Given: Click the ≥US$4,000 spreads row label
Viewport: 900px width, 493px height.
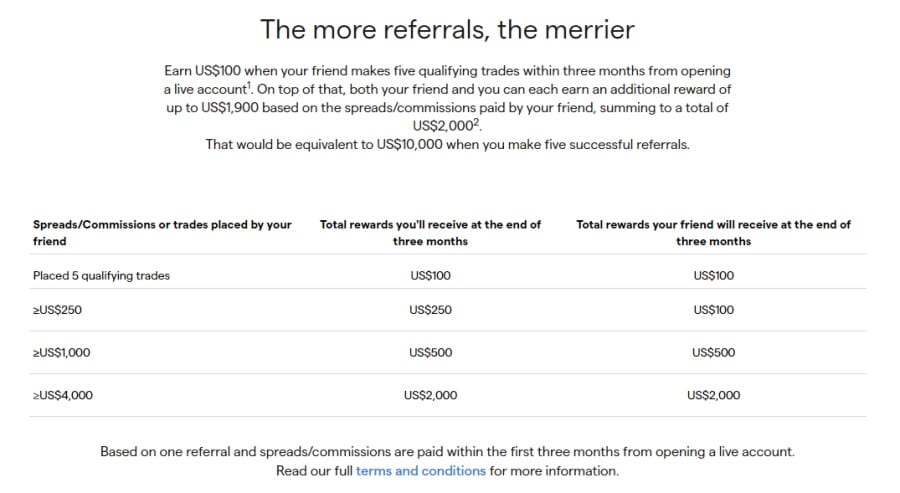Looking at the screenshot, I should [63, 395].
